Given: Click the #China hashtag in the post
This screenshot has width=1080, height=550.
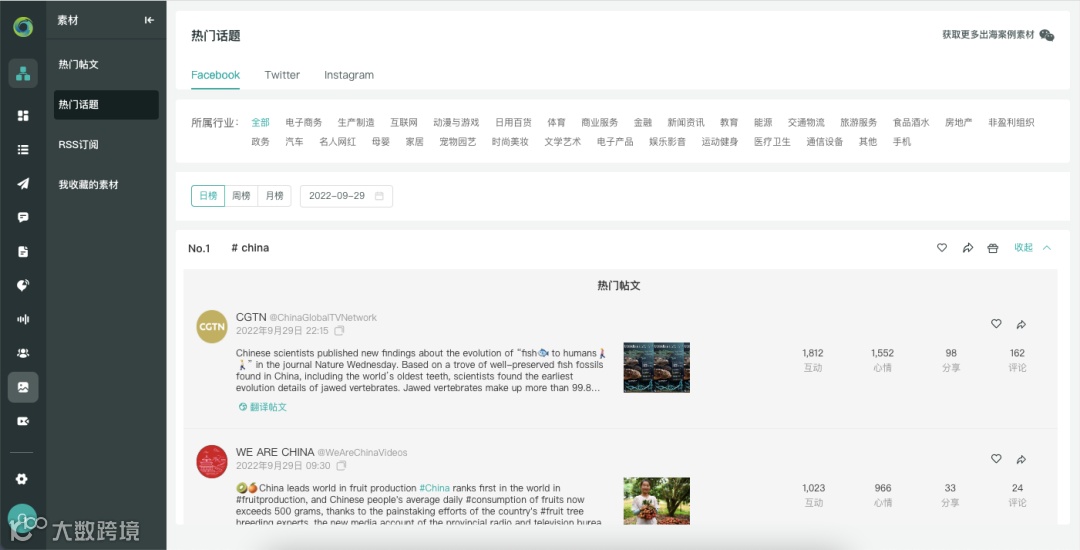Looking at the screenshot, I should [435, 488].
